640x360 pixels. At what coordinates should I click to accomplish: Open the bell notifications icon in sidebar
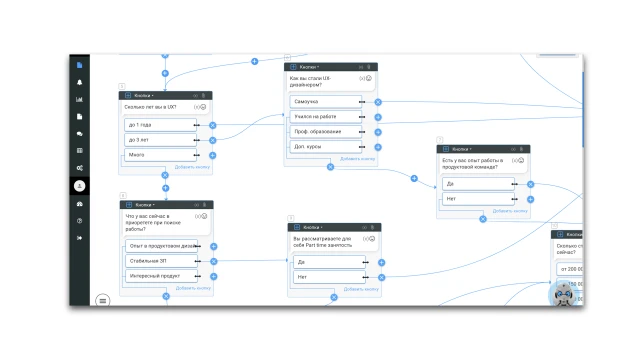coord(80,82)
